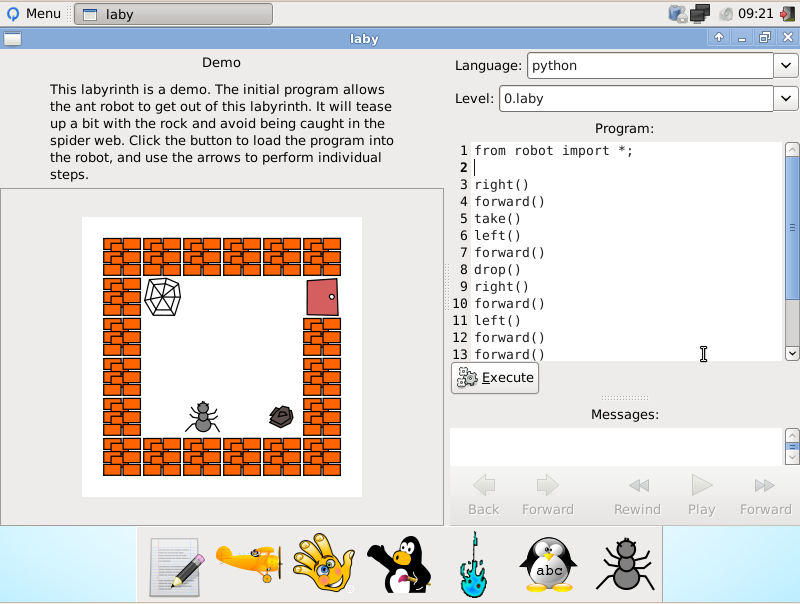Image resolution: width=800 pixels, height=604 pixels.
Task: Click the logout door tray icon
Action: [x=787, y=14]
